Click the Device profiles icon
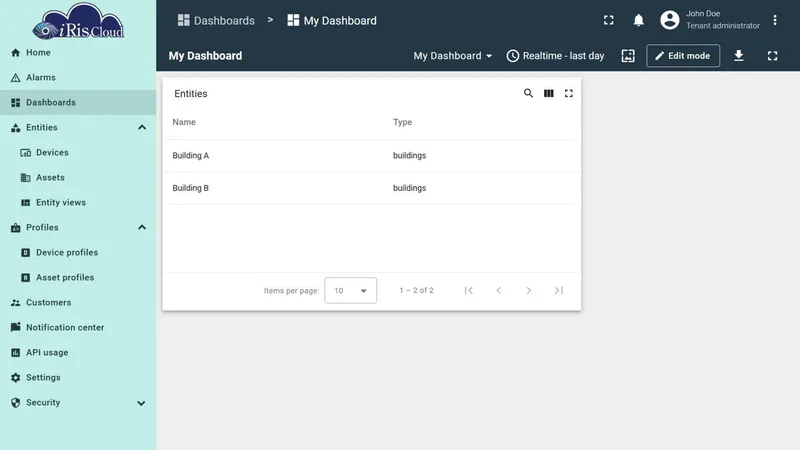 point(26,253)
